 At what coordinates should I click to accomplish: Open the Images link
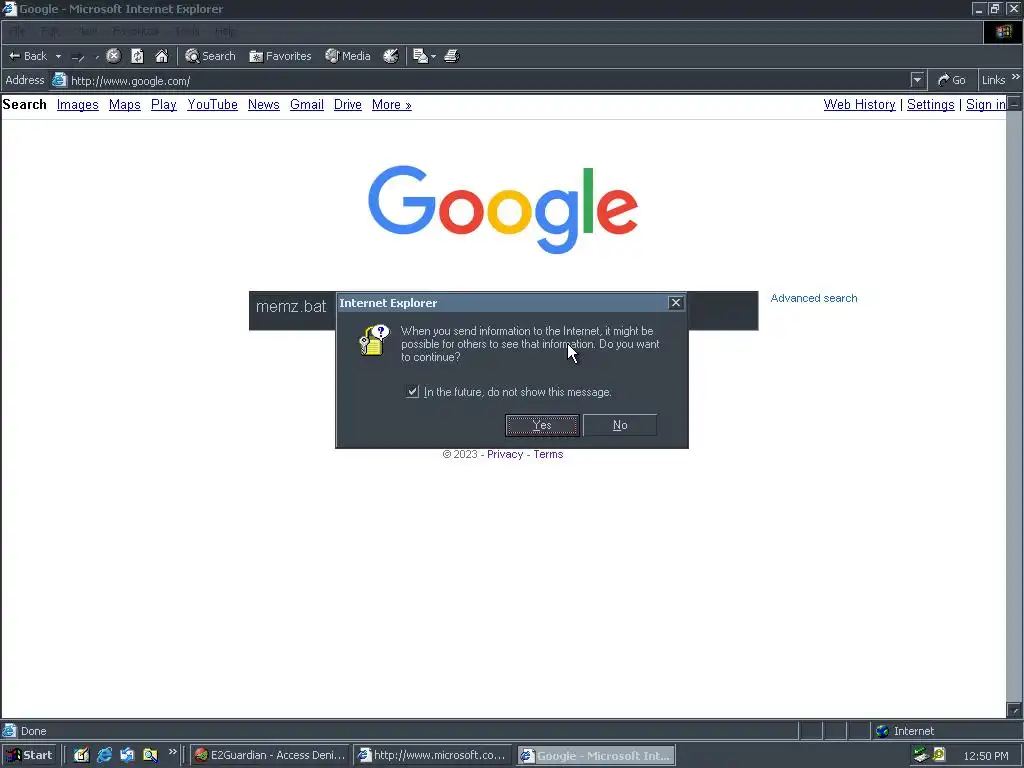point(78,104)
